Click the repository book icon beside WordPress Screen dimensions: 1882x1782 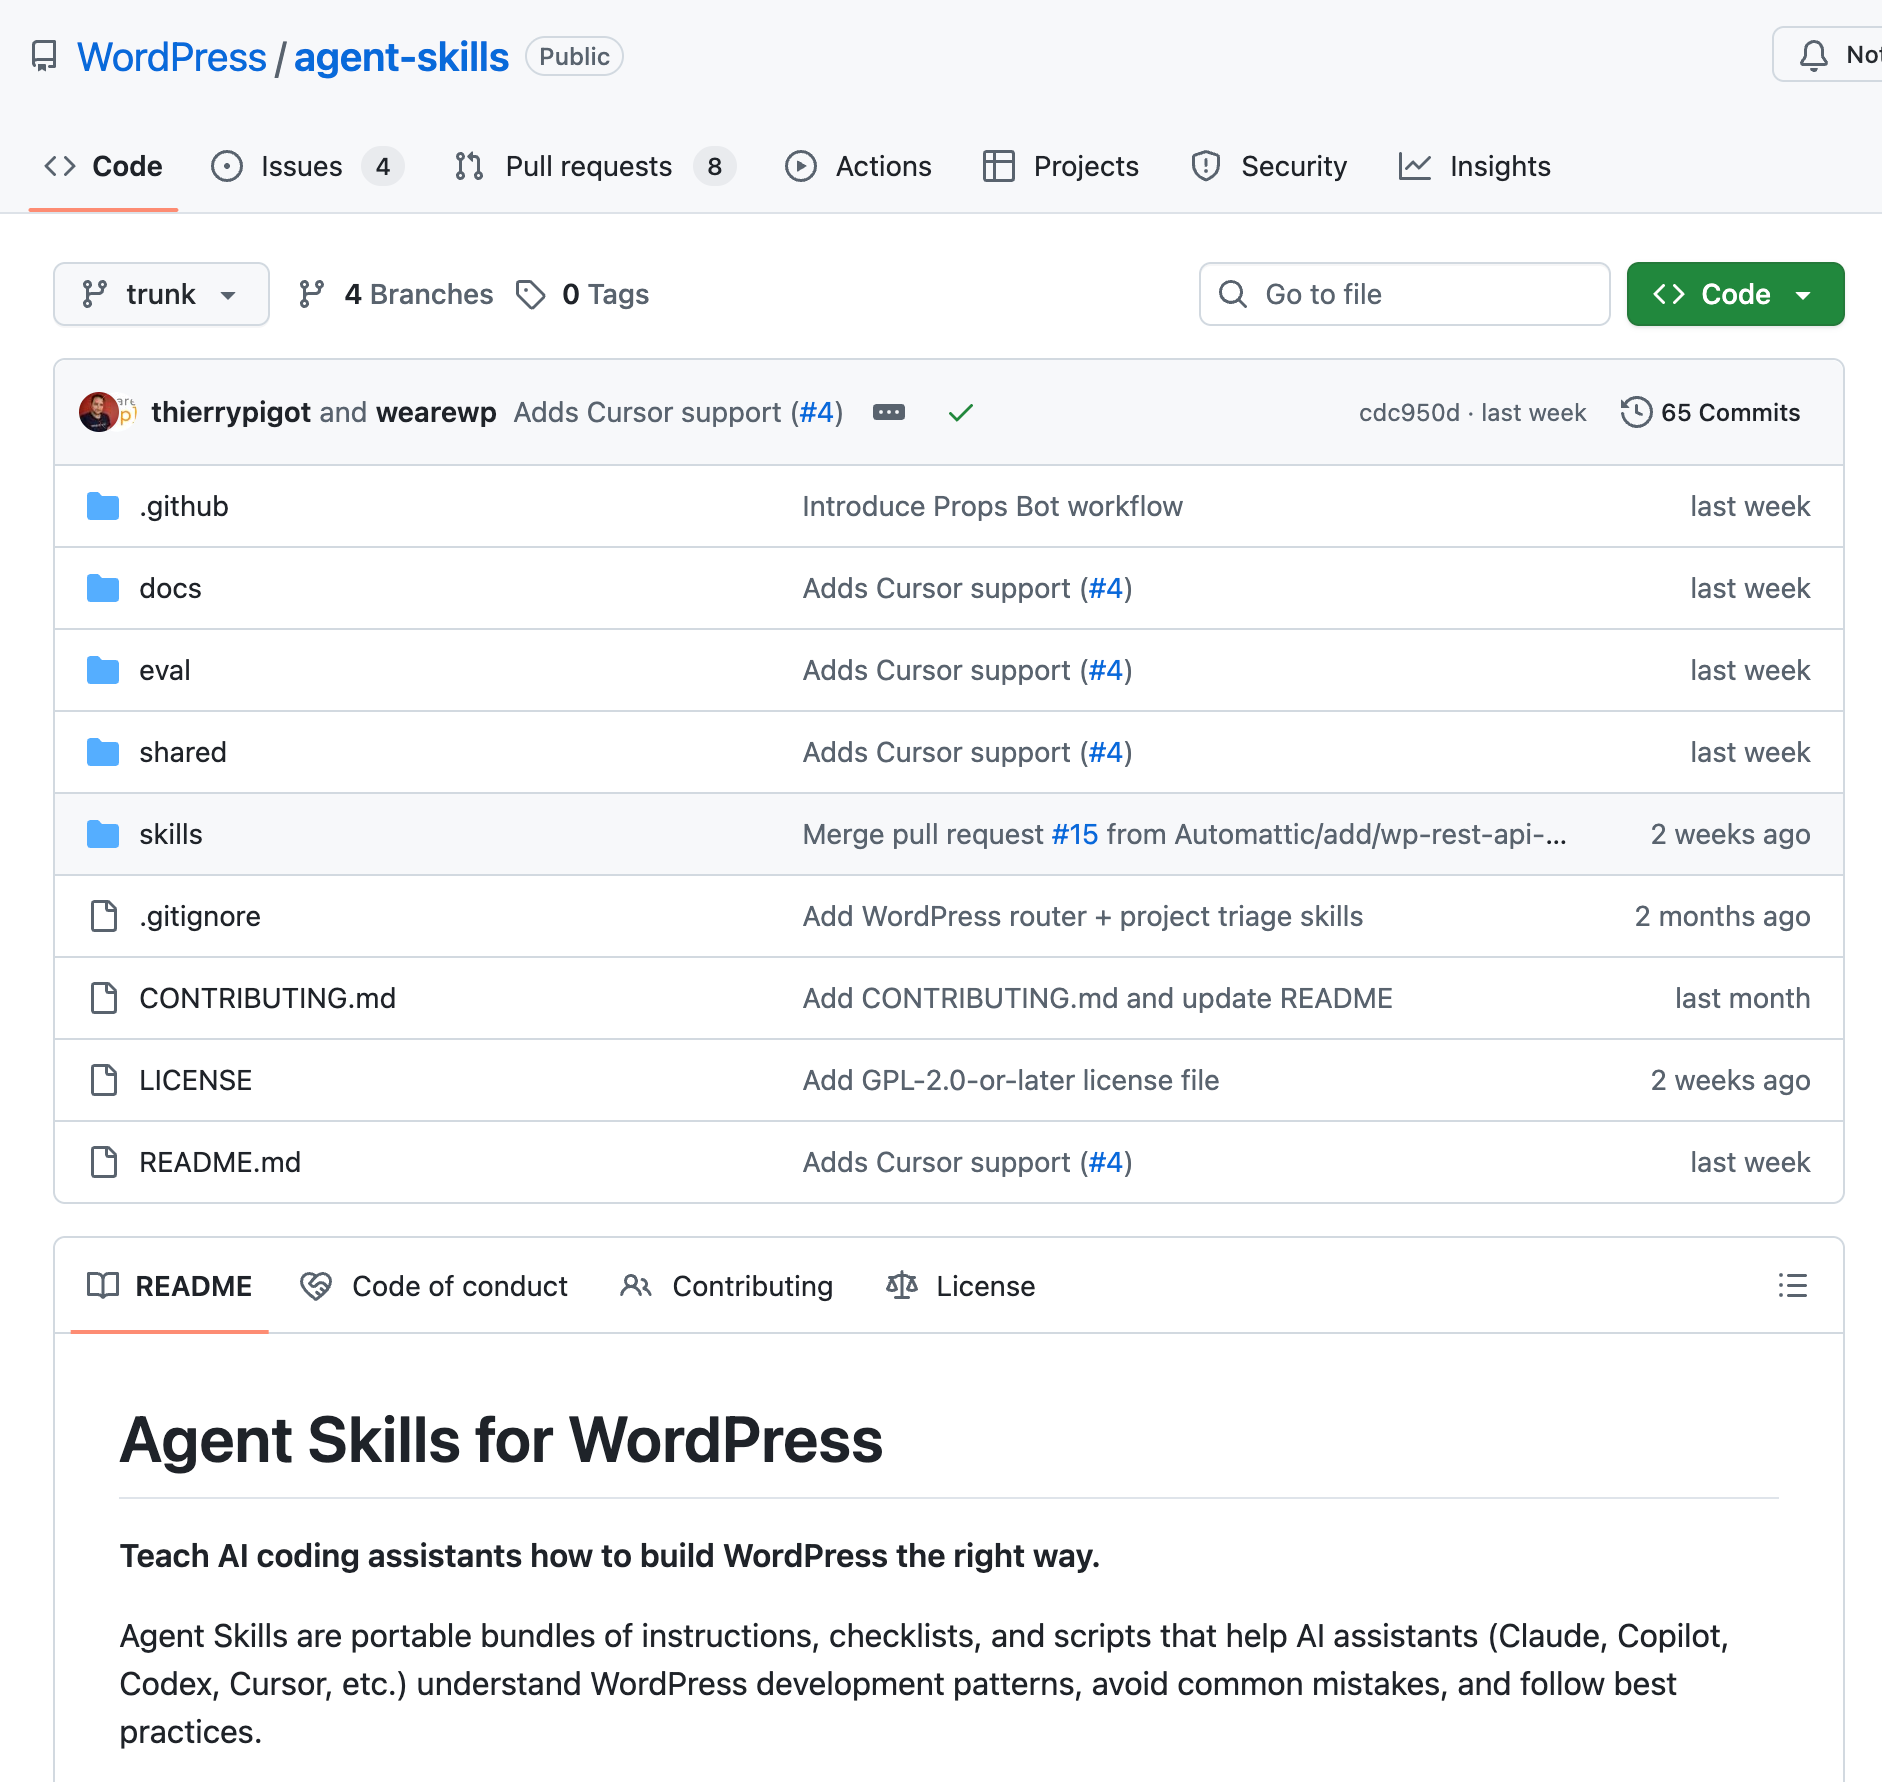(45, 57)
